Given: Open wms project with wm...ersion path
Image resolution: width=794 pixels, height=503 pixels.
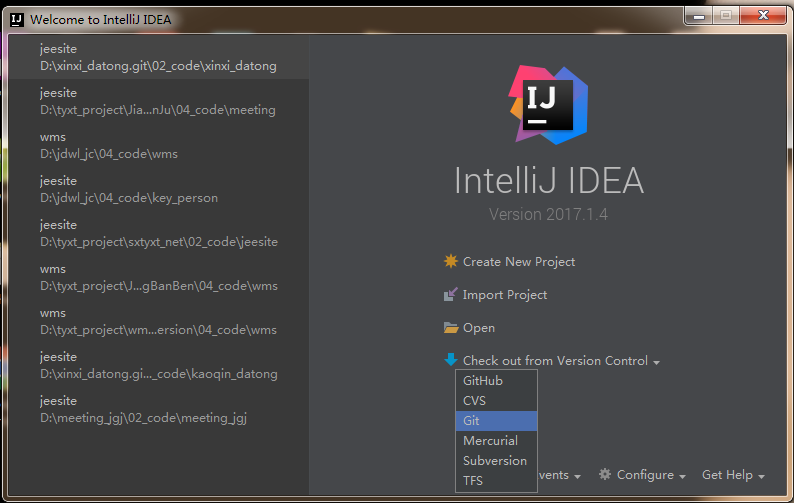Looking at the screenshot, I should pos(158,321).
